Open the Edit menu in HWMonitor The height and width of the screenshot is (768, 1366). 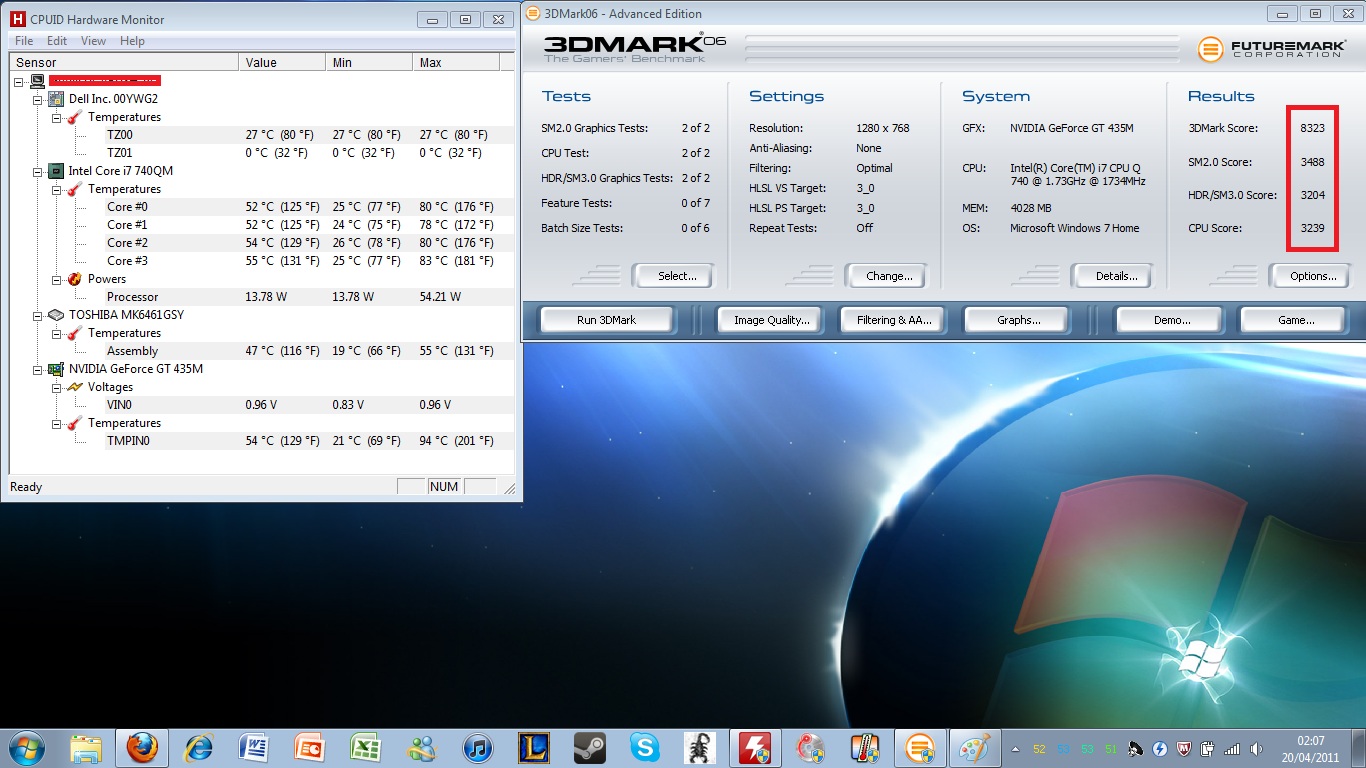57,41
